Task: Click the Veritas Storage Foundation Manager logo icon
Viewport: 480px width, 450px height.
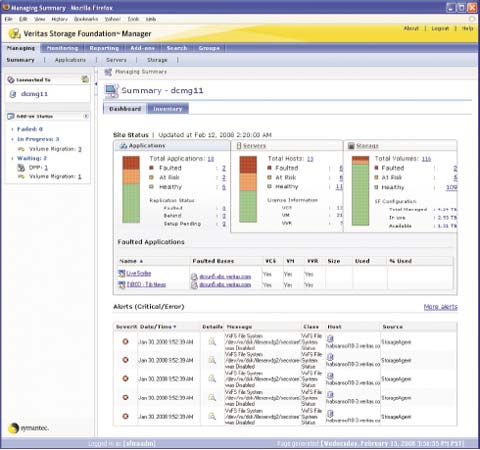Action: (15, 33)
